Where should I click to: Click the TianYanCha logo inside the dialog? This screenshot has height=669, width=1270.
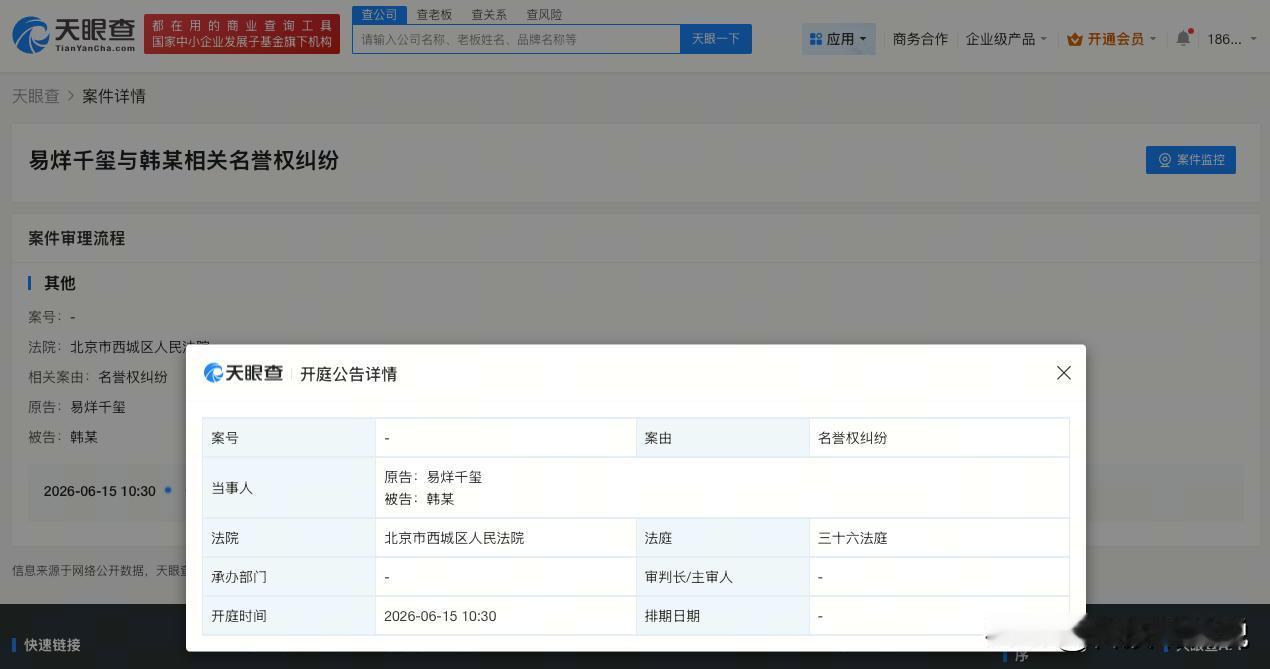243,373
